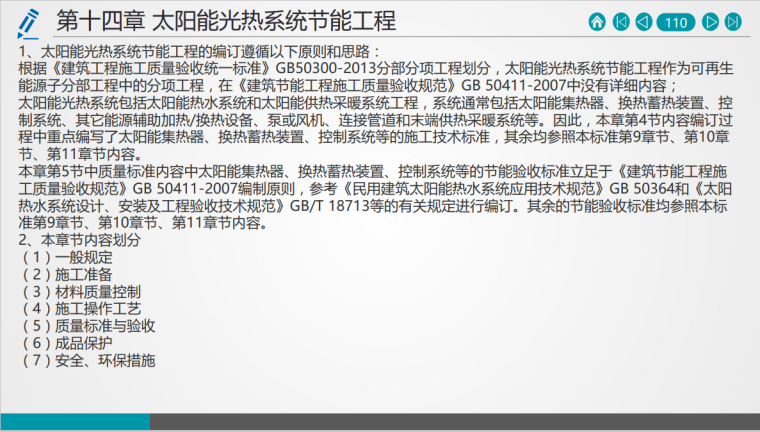Click the heading 2、本章节内容划分
760x432 pixels.
click(x=78, y=240)
